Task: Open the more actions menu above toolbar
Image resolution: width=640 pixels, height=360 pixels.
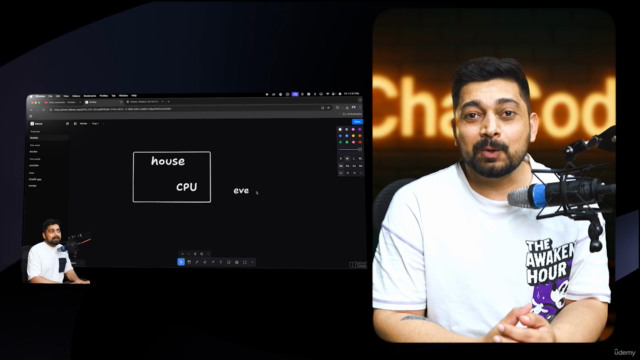Action: pos(208,254)
